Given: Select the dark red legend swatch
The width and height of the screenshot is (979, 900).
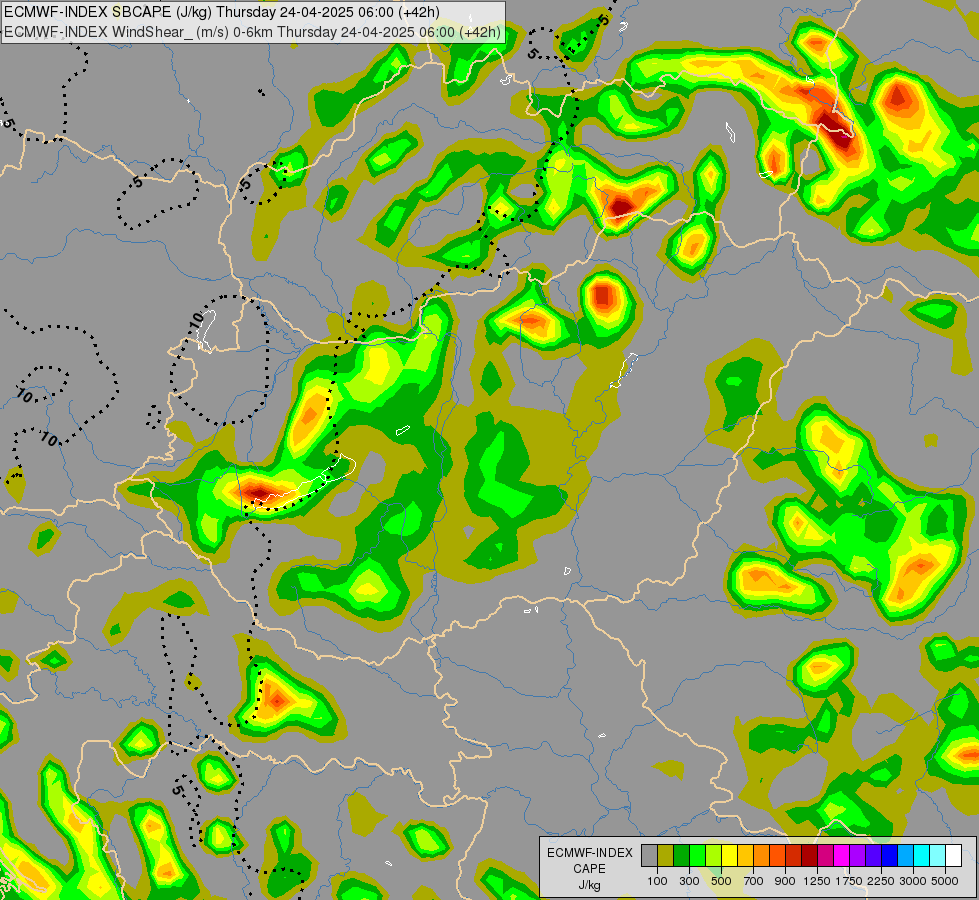Looking at the screenshot, I should tap(810, 856).
